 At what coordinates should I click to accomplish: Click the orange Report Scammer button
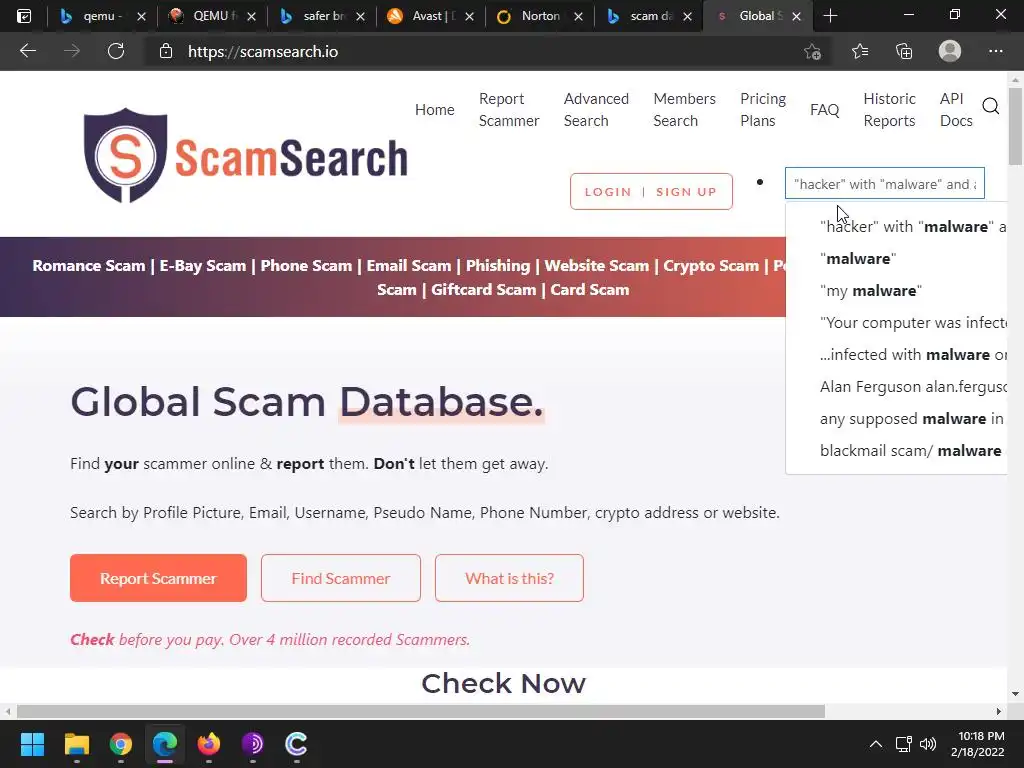click(x=158, y=578)
